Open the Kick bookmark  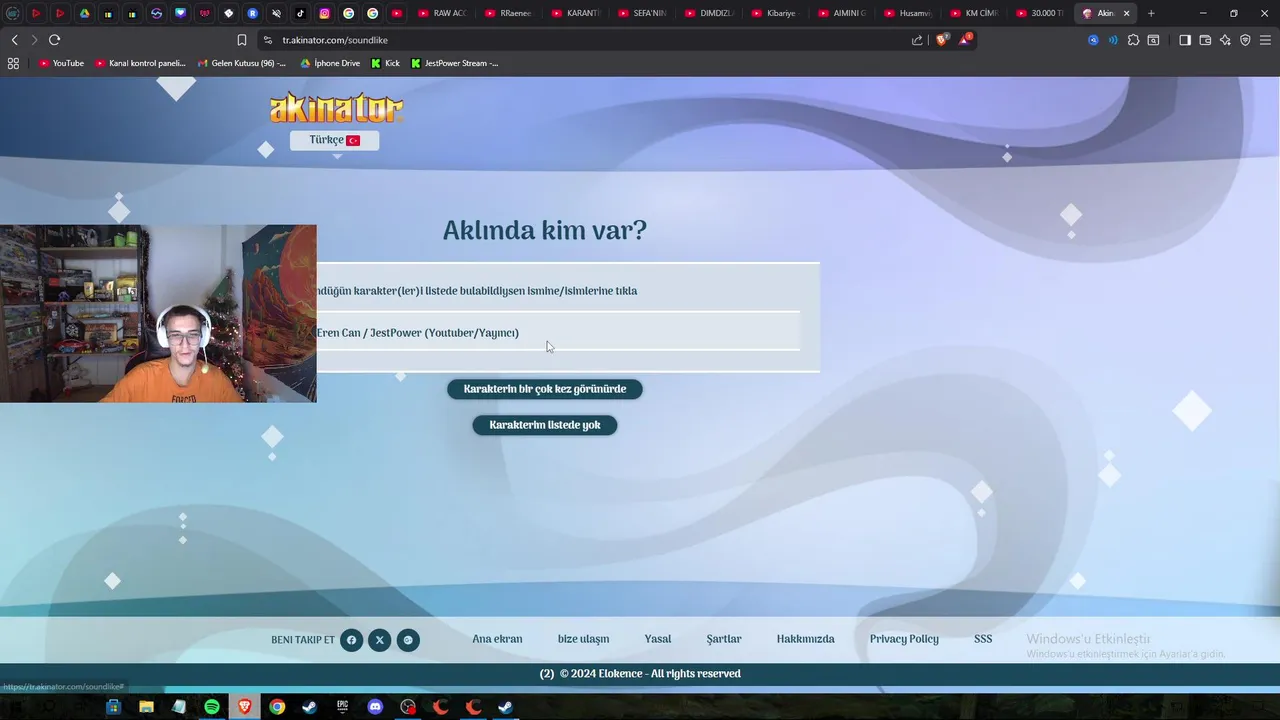click(385, 63)
